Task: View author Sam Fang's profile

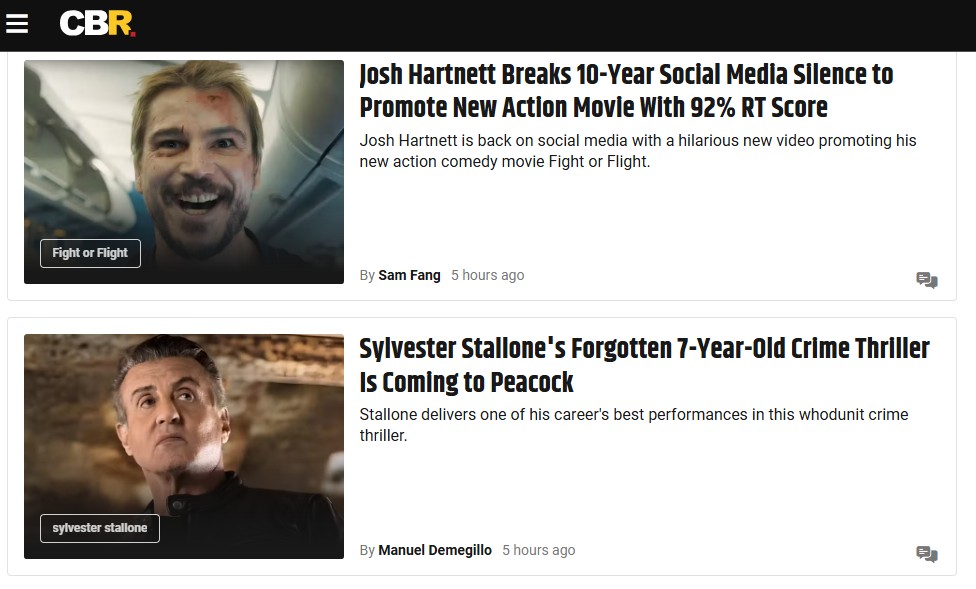Action: click(x=409, y=275)
